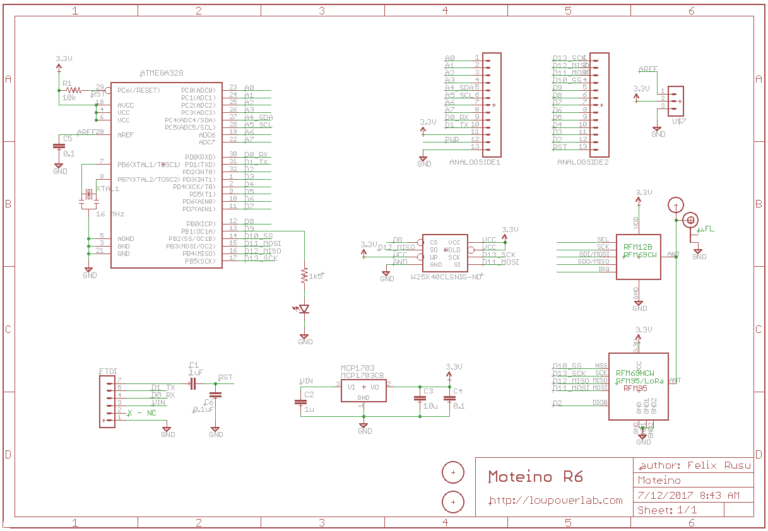This screenshot has height=531, width=768.
Task: Select the PB1(OC1A) pin label
Action: point(198,231)
